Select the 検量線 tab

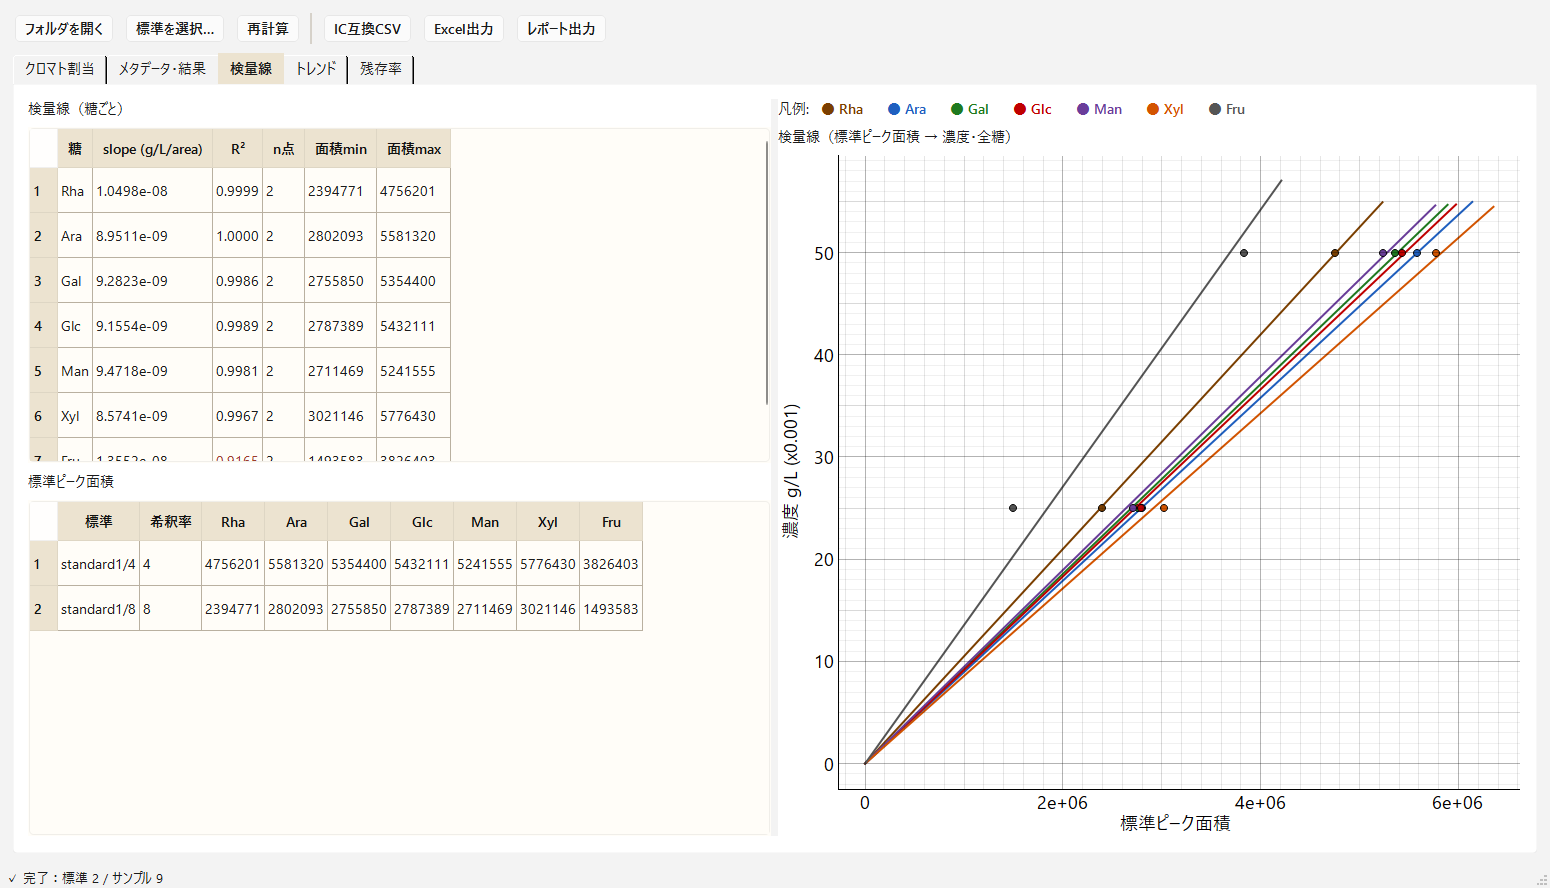pos(251,69)
